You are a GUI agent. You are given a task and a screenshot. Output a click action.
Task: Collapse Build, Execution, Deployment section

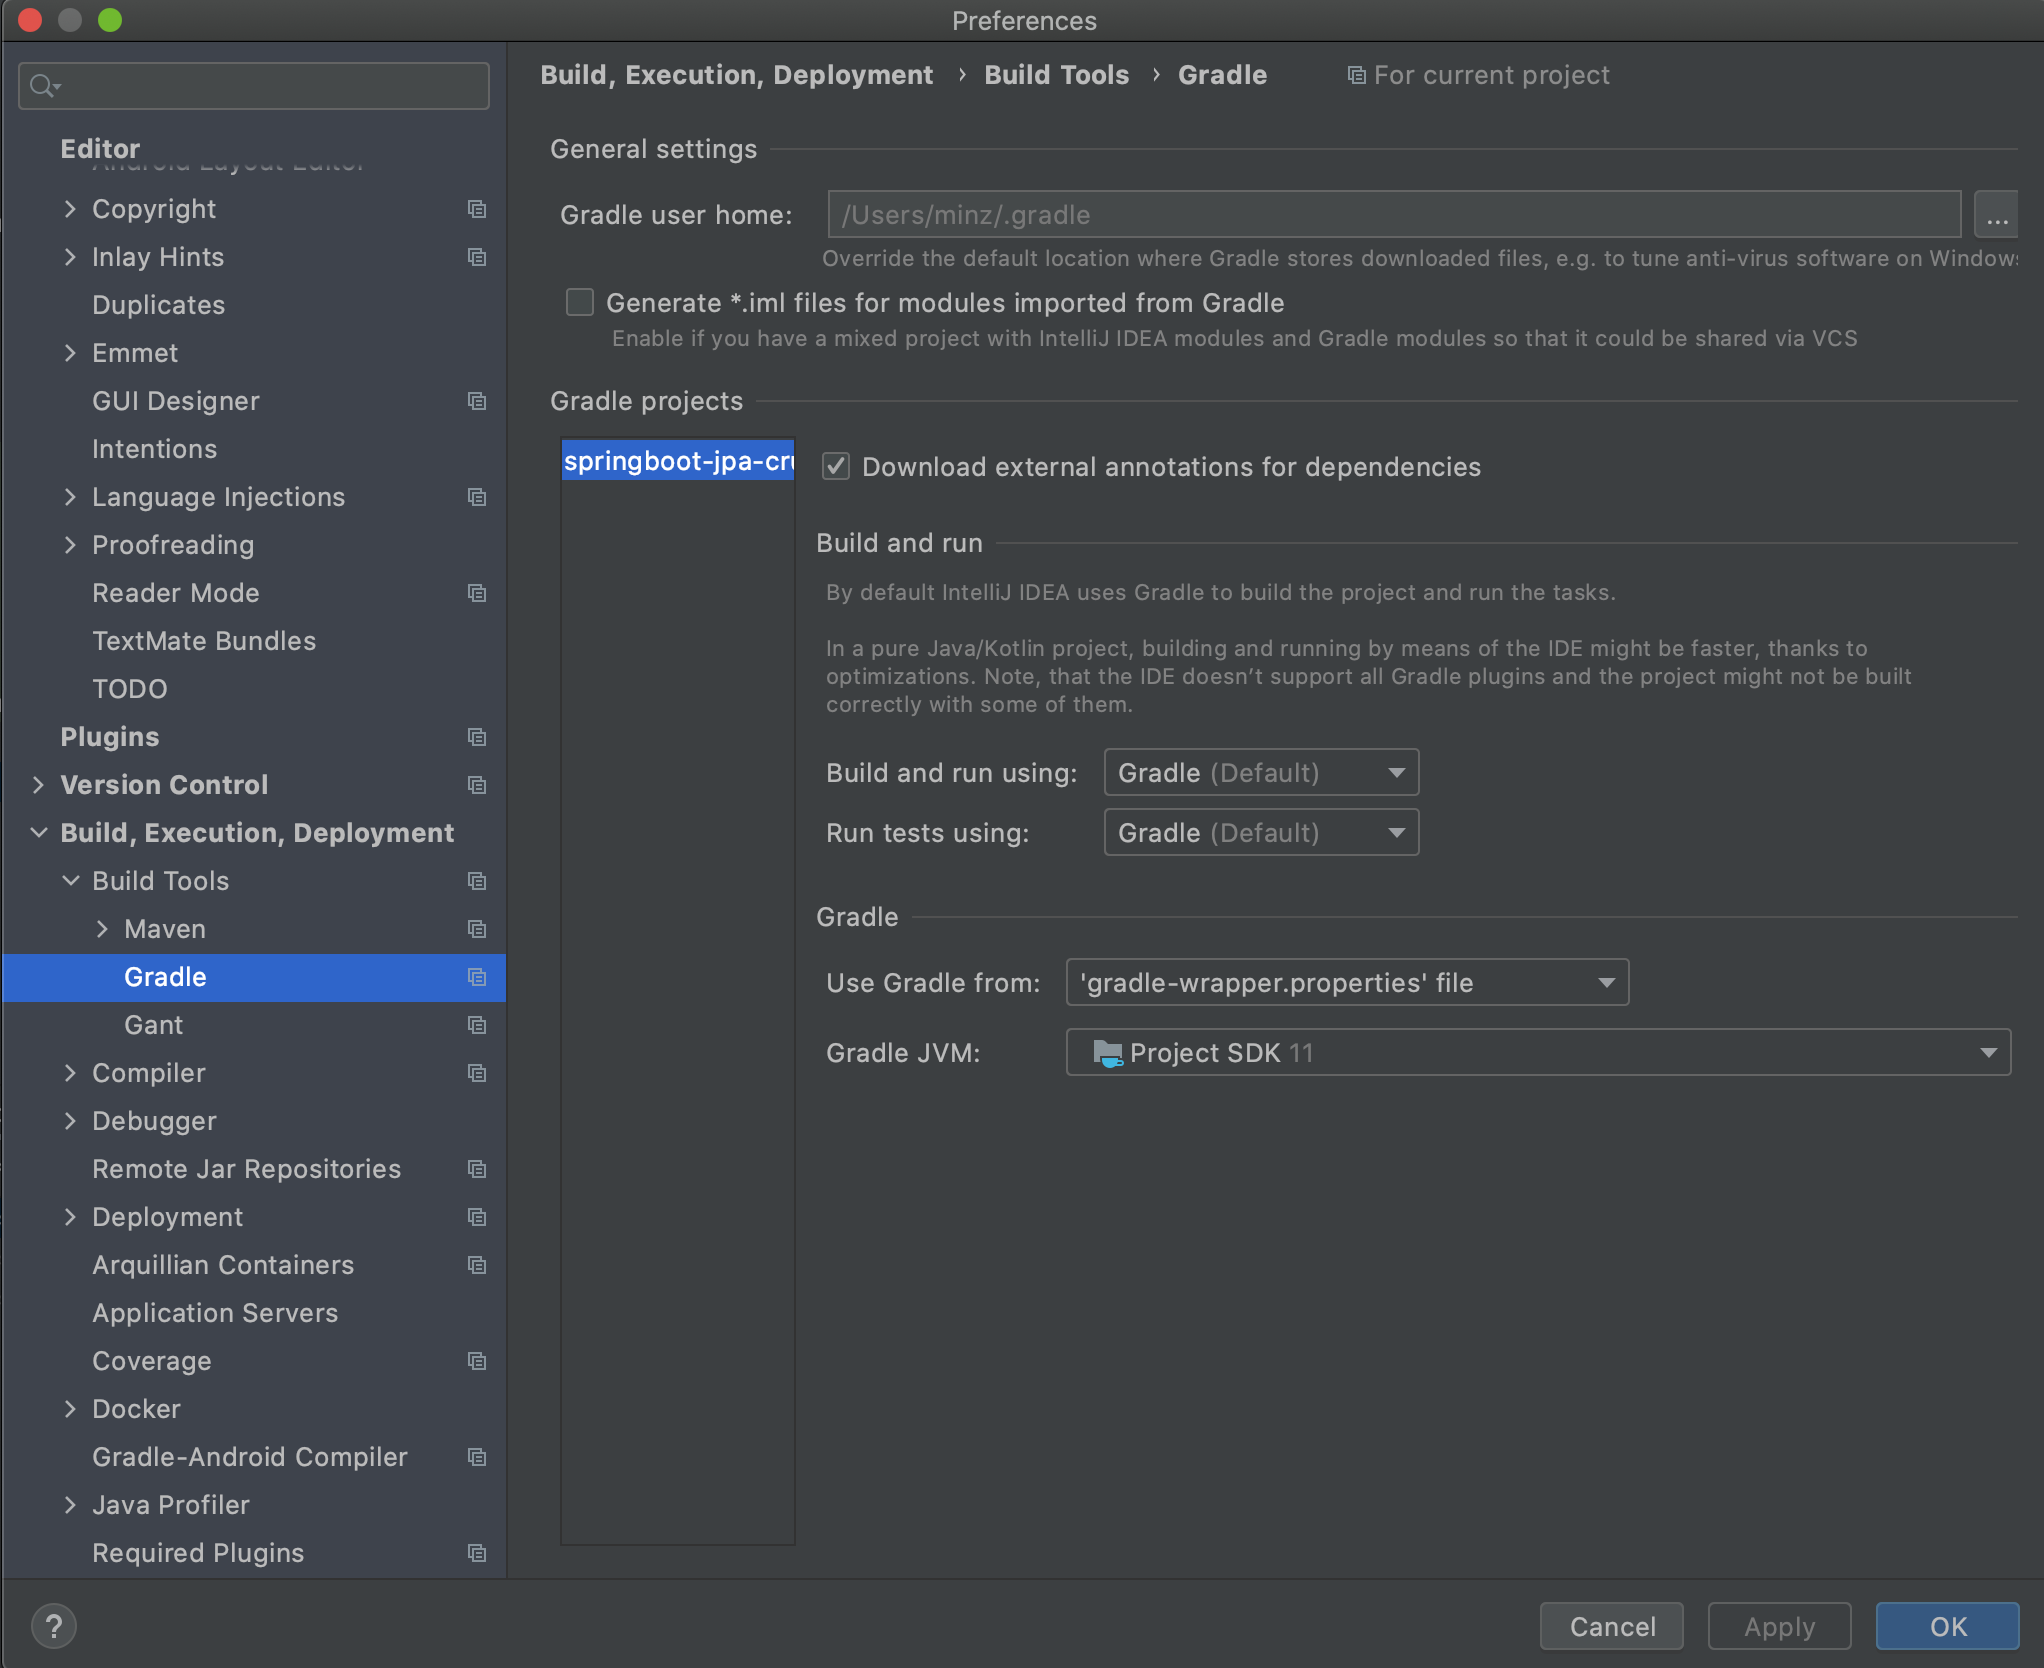coord(39,833)
